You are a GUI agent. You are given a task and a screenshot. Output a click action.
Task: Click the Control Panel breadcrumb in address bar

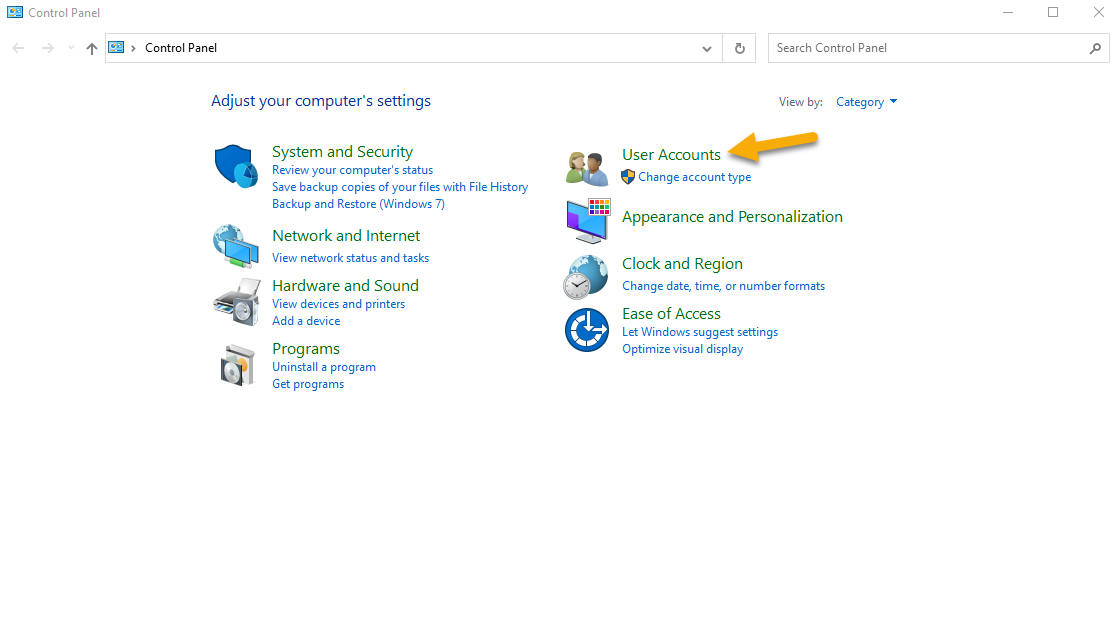pyautogui.click(x=180, y=48)
